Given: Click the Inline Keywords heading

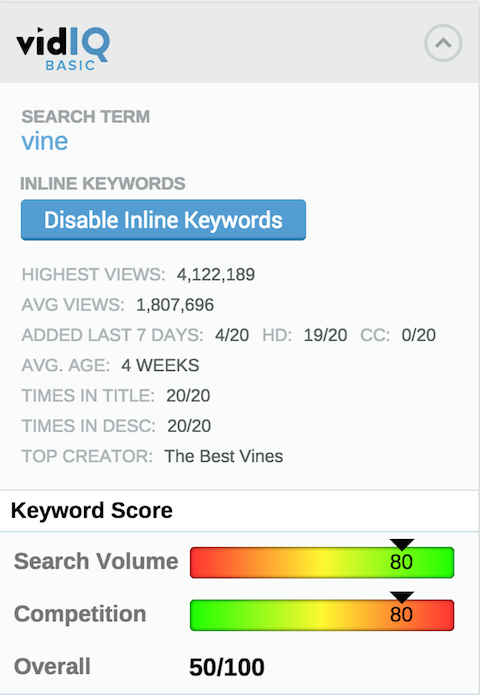Looking at the screenshot, I should [103, 184].
